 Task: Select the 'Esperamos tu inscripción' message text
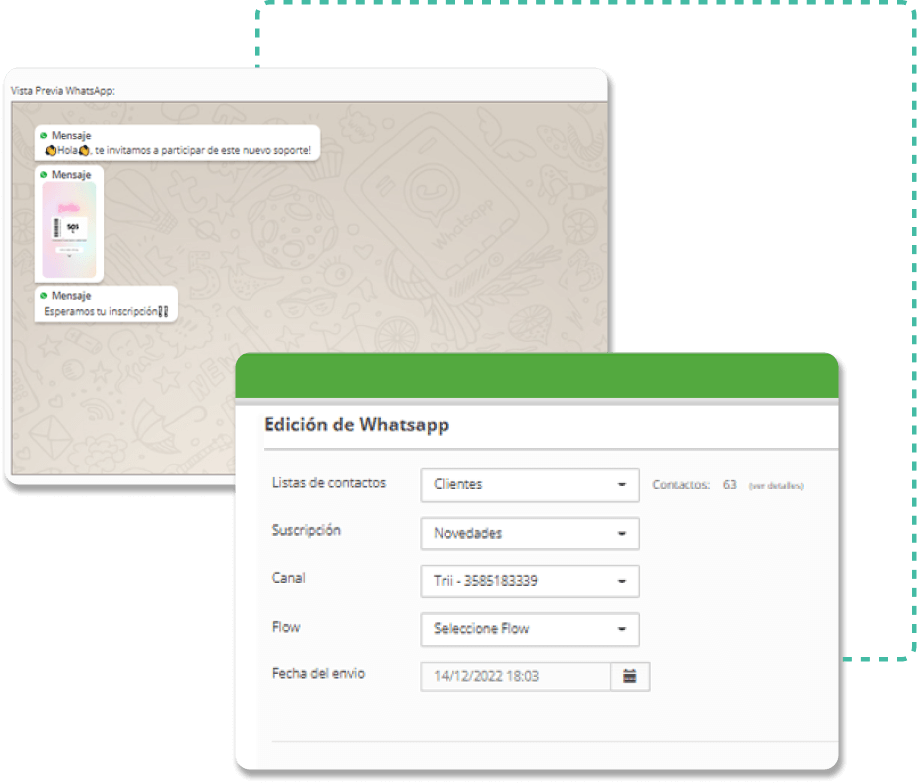click(101, 312)
